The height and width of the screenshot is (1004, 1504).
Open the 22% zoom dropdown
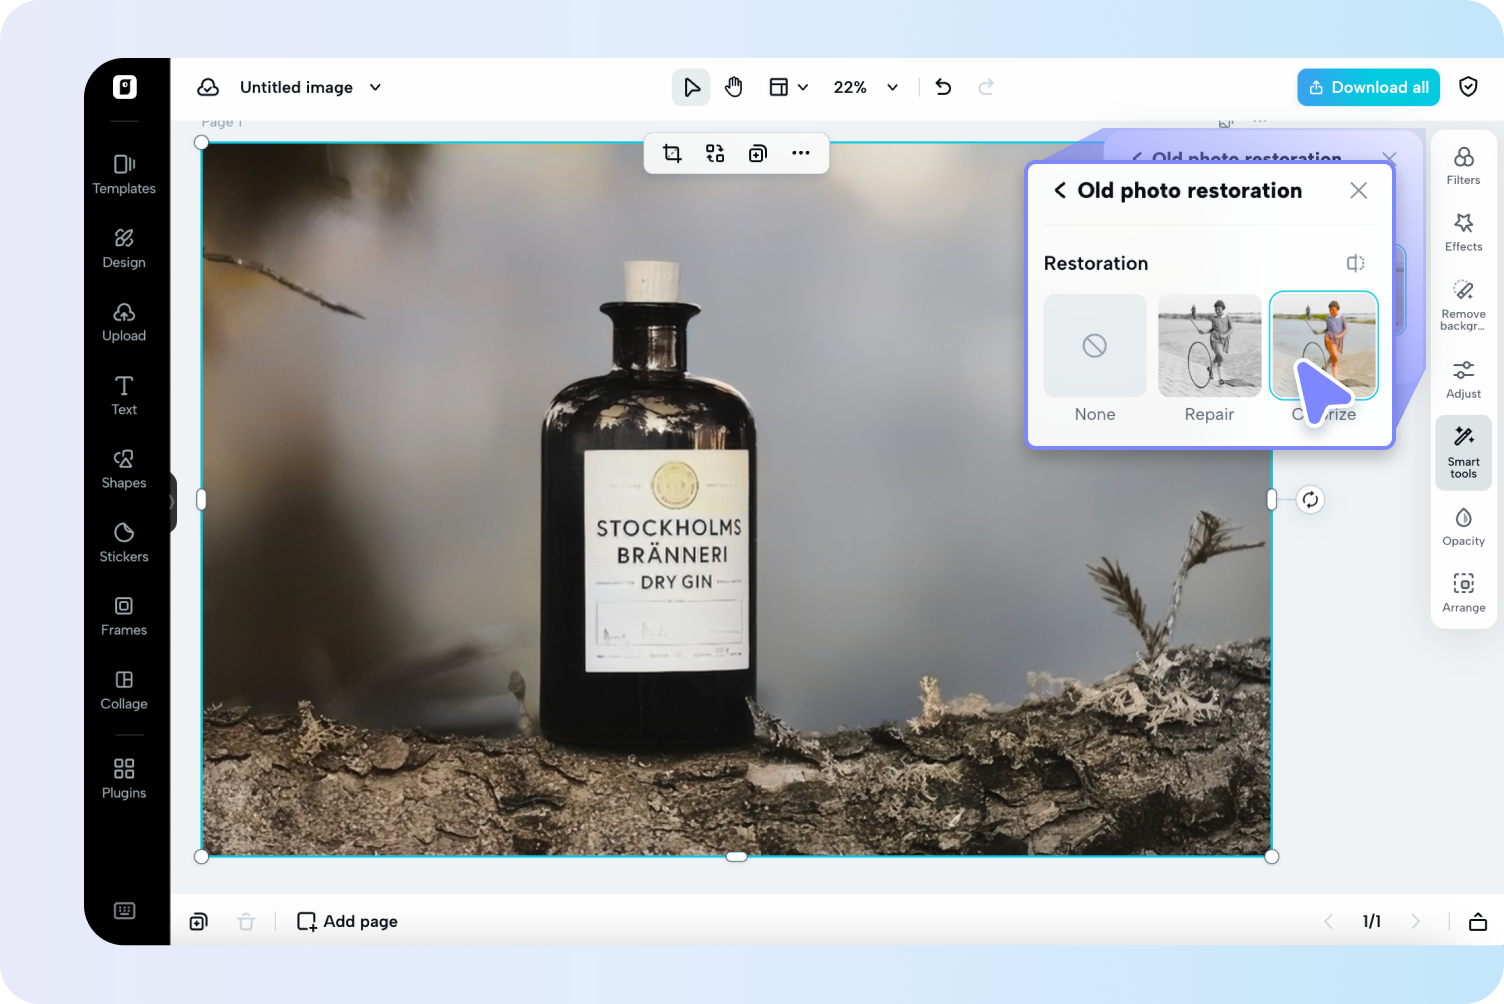(866, 87)
